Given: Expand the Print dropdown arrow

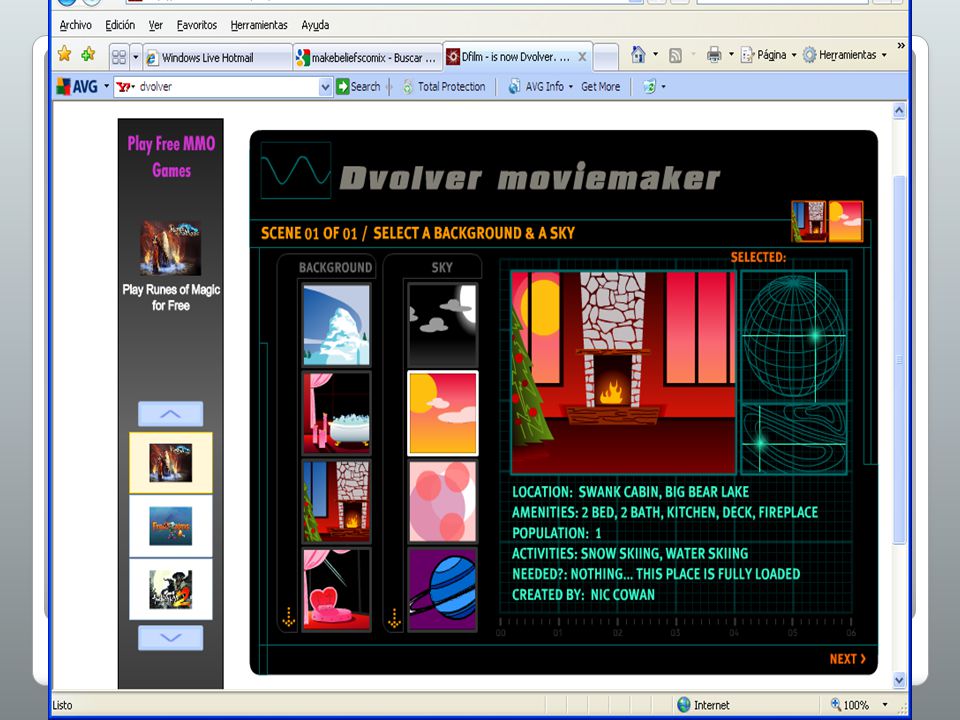Looking at the screenshot, I should (x=731, y=54).
